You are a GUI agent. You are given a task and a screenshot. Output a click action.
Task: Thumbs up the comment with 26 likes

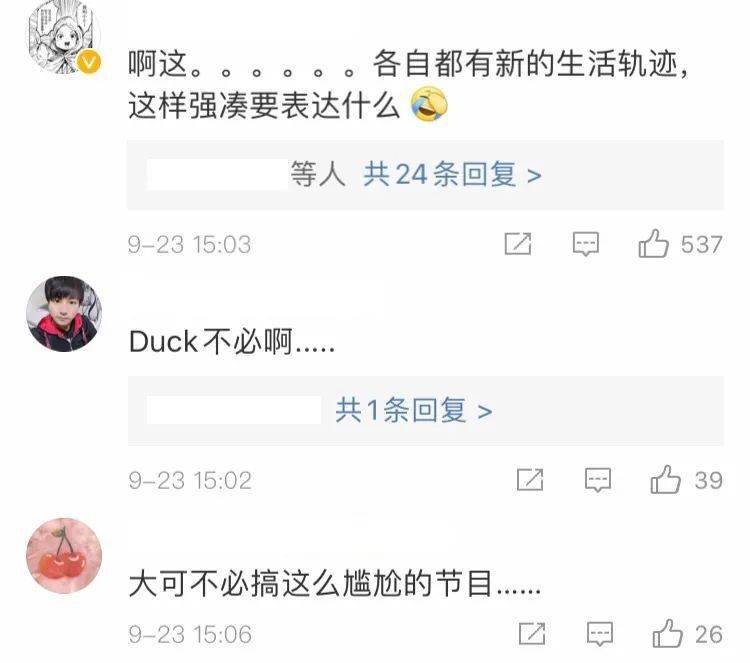[667, 633]
